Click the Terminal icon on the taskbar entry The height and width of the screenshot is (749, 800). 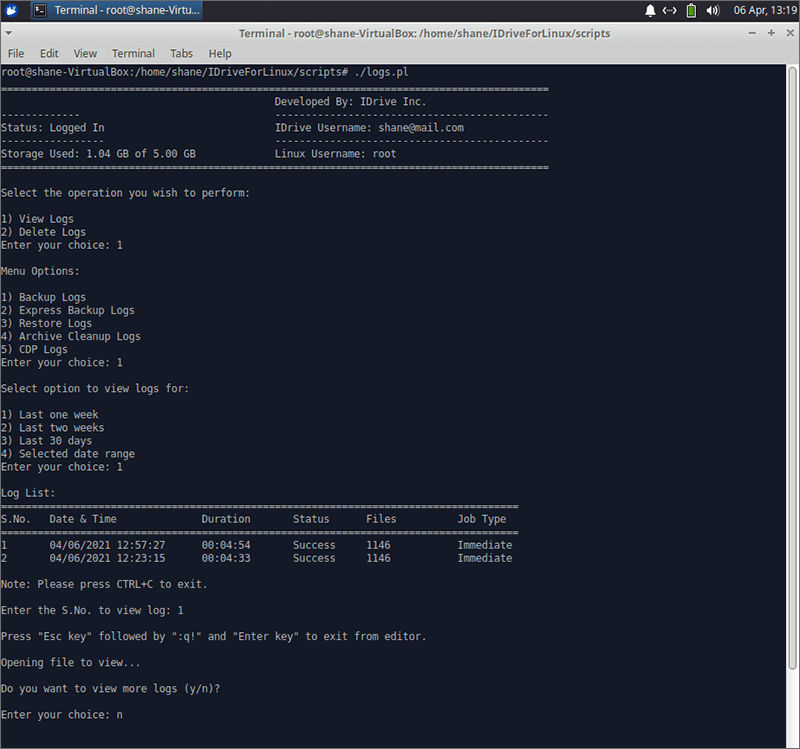[x=39, y=10]
